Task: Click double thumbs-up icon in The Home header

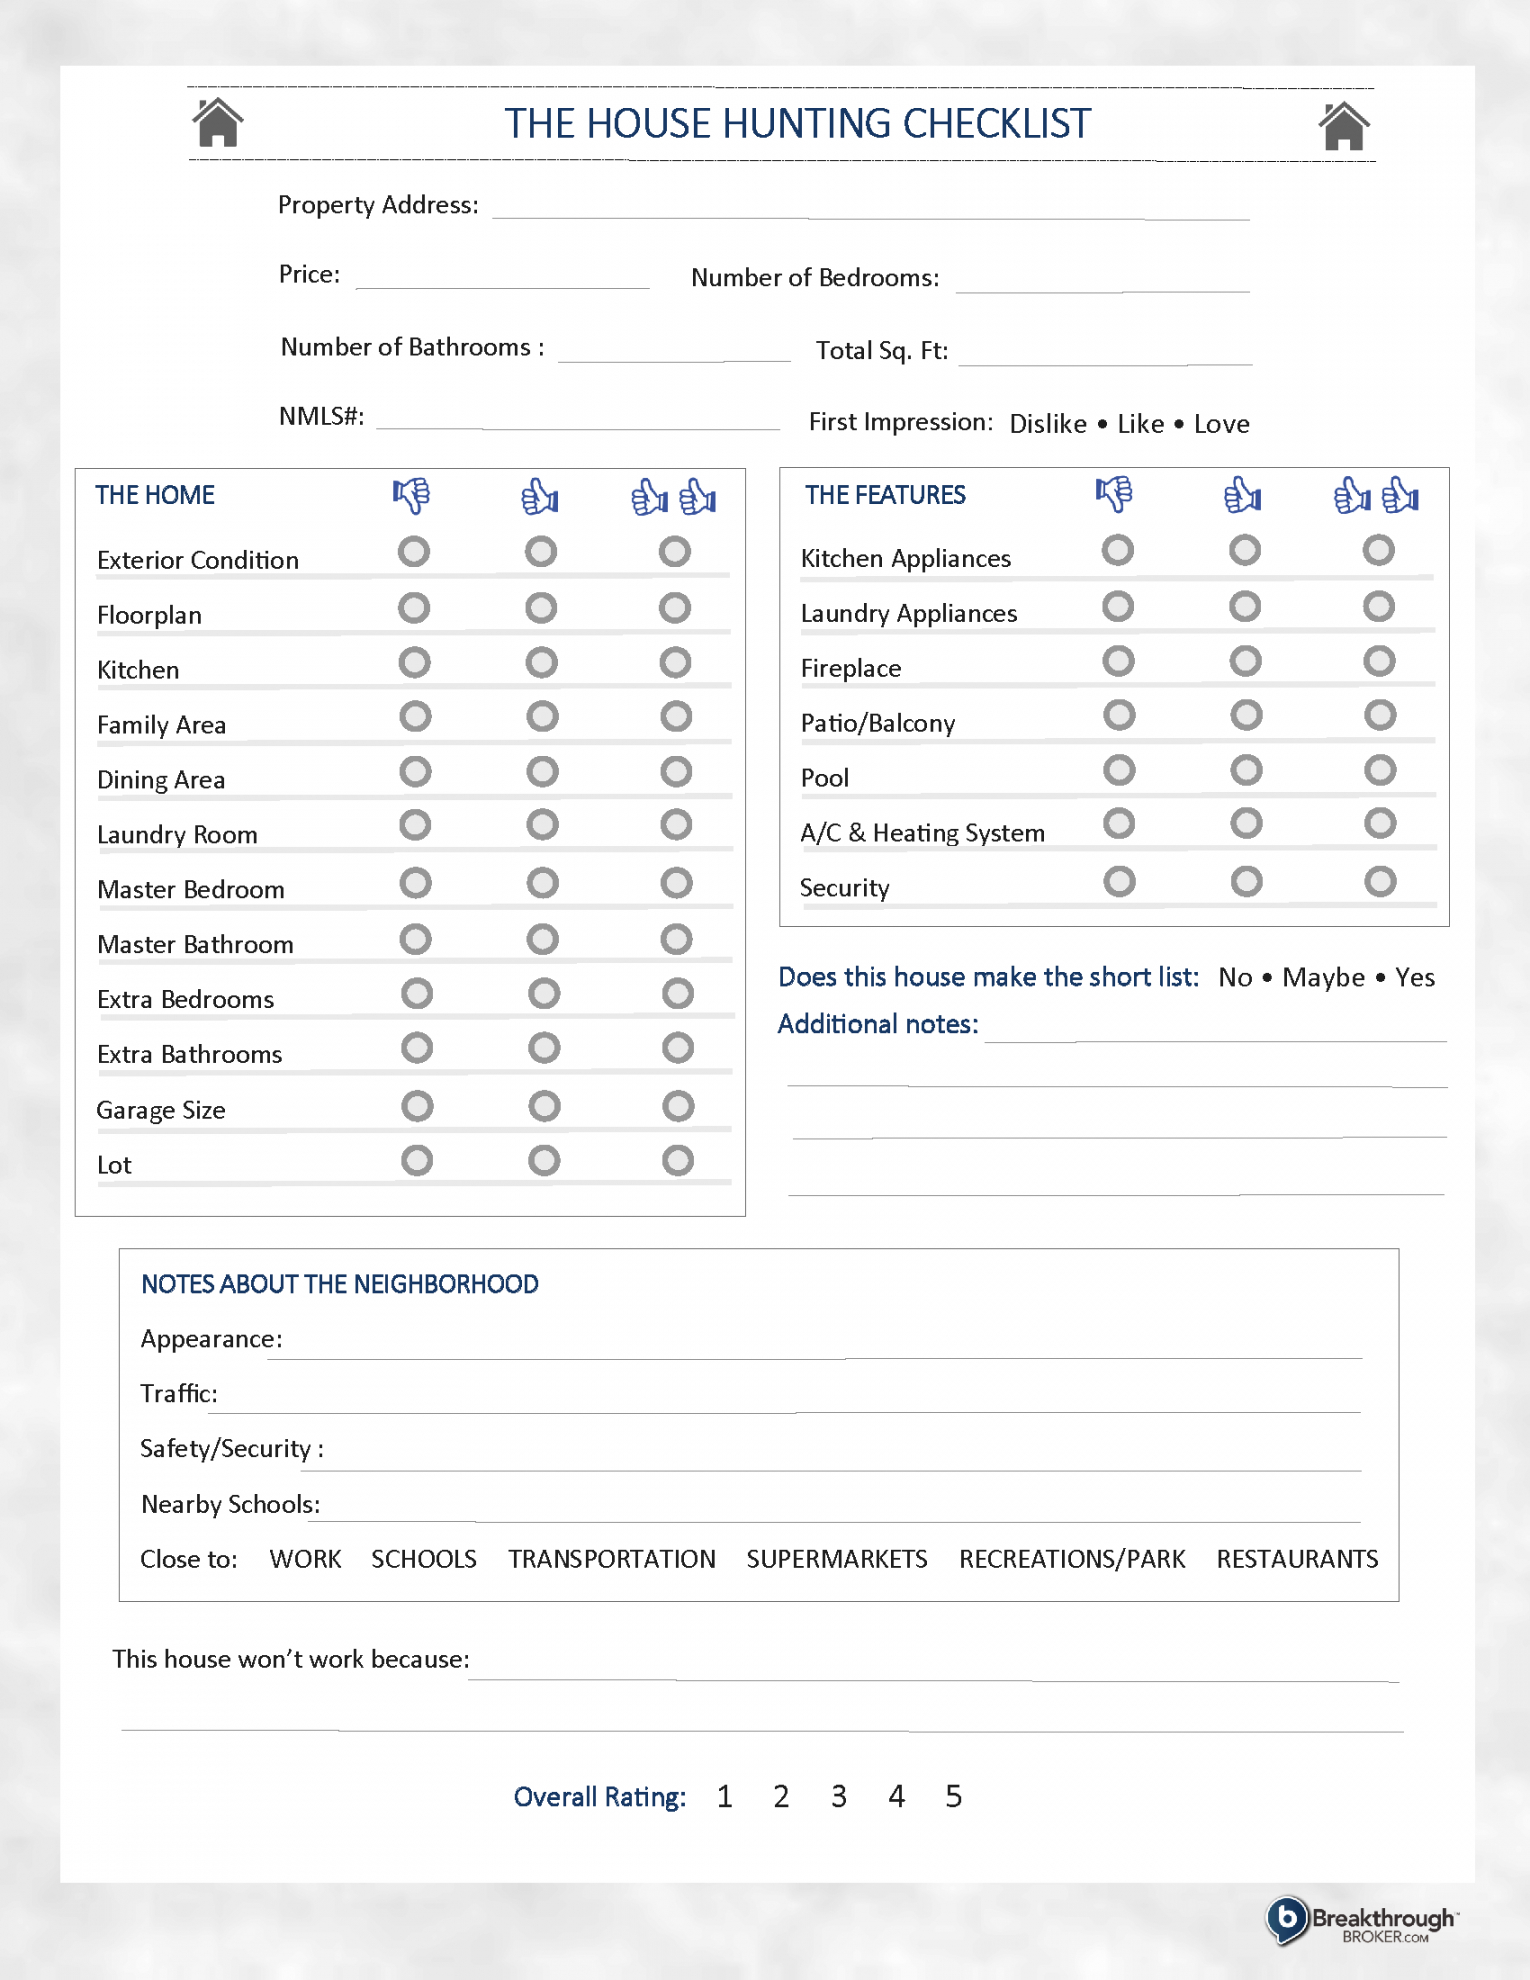Action: [x=674, y=496]
